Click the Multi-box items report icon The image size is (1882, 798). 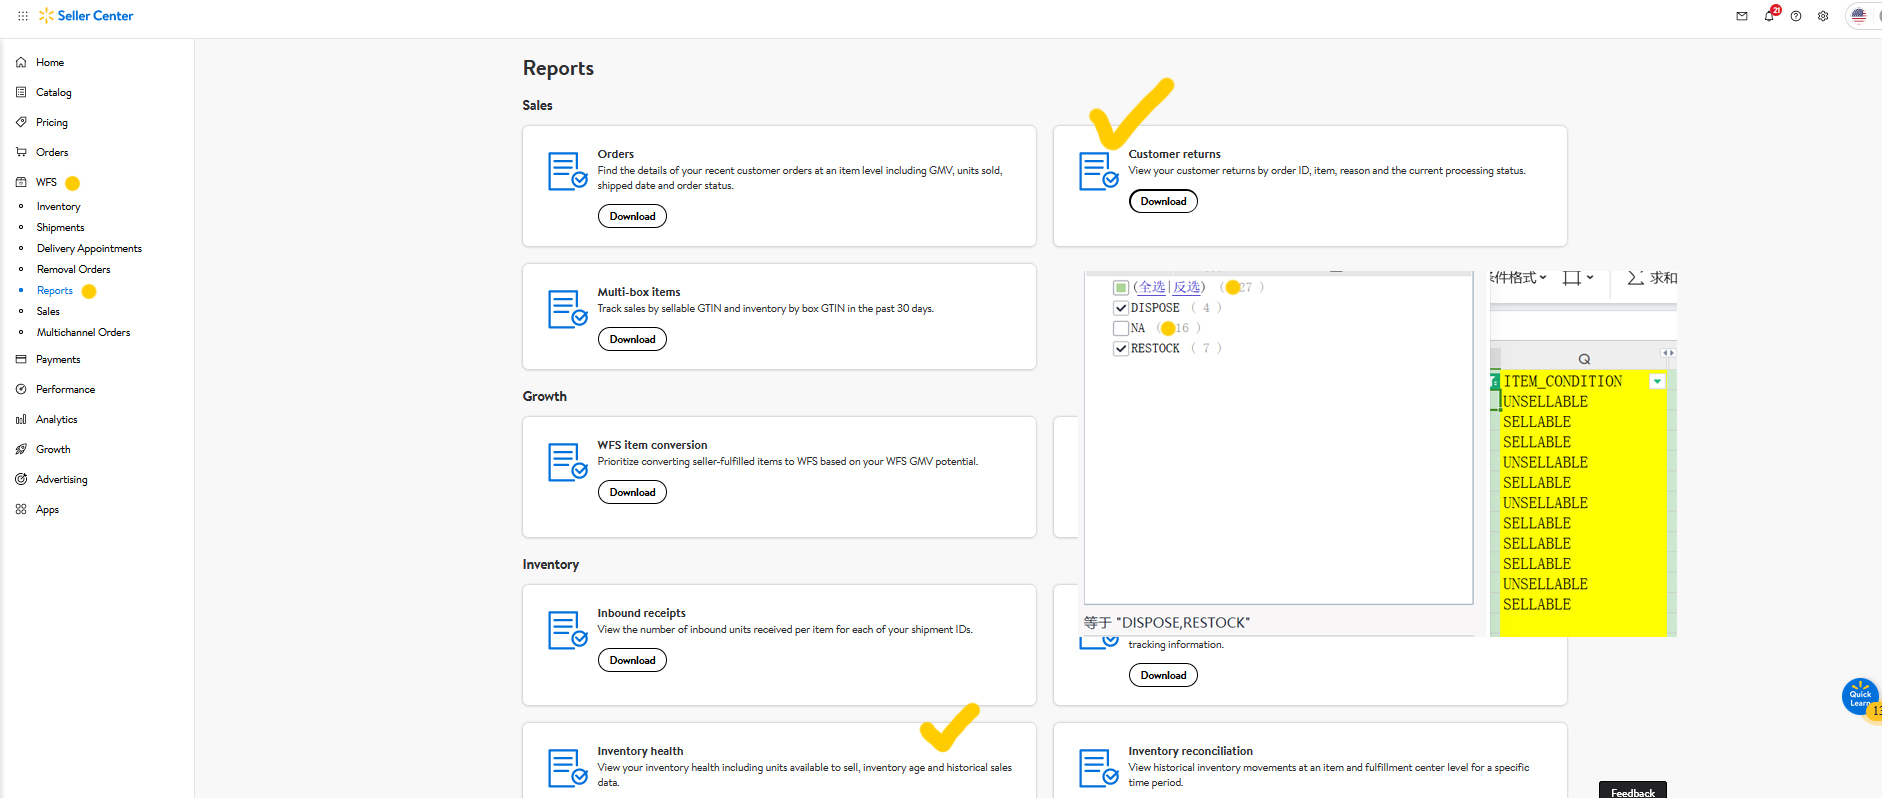(x=567, y=309)
